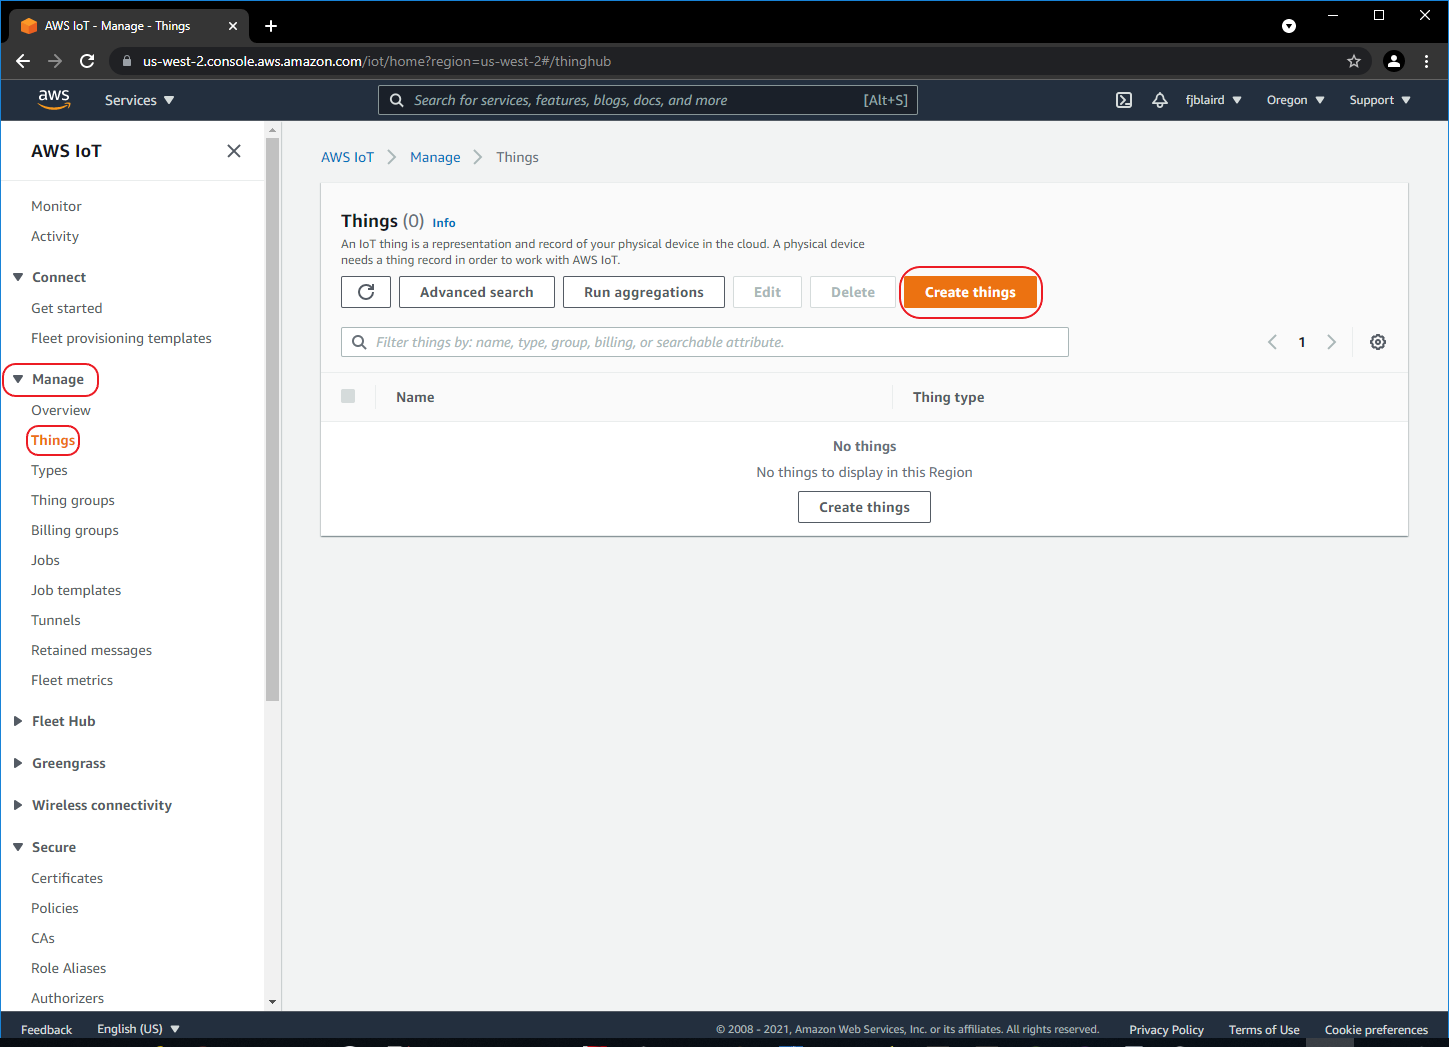
Task: Collapse the Manage section
Action: pyautogui.click(x=18, y=379)
